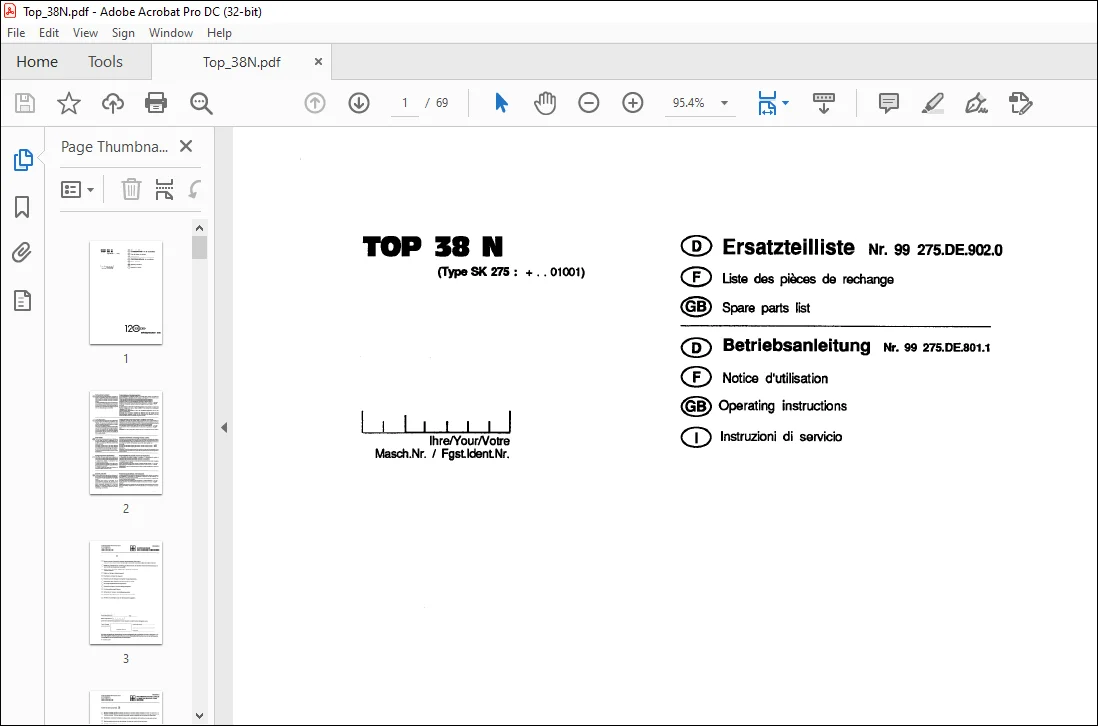
Task: Click the page number input field
Action: [x=405, y=103]
